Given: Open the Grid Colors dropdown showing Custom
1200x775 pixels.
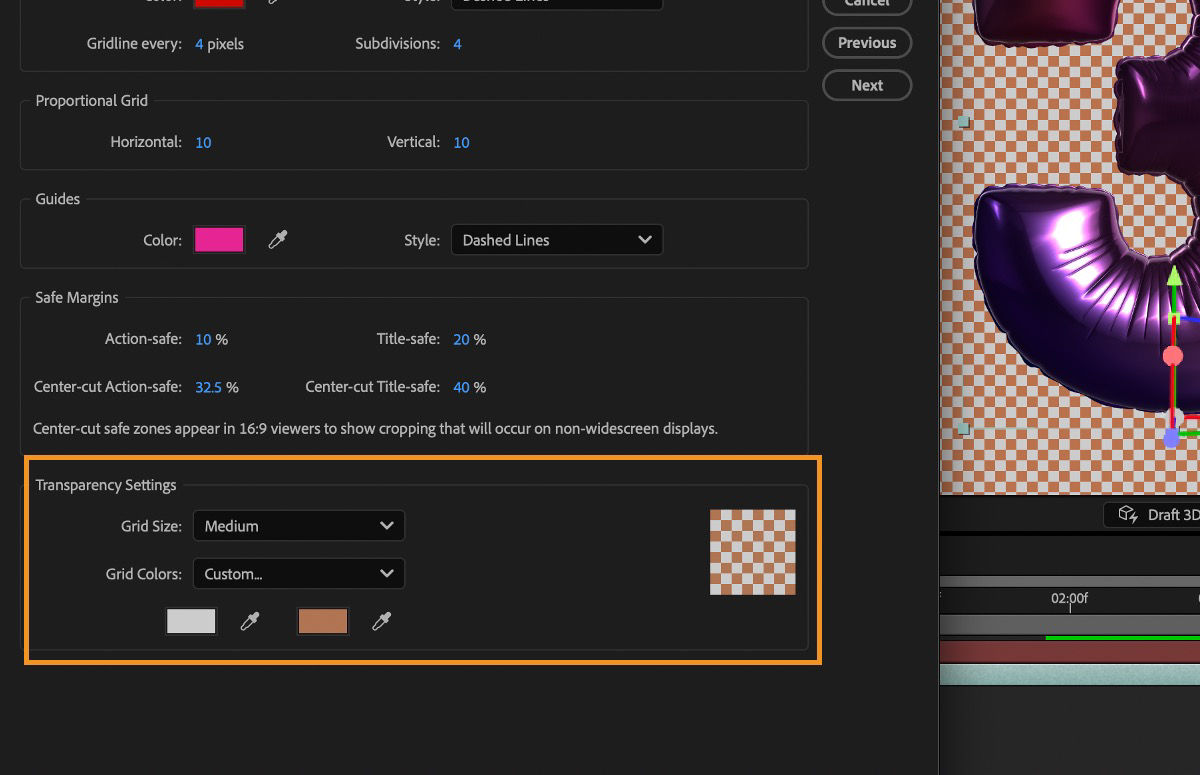Looking at the screenshot, I should (x=298, y=573).
